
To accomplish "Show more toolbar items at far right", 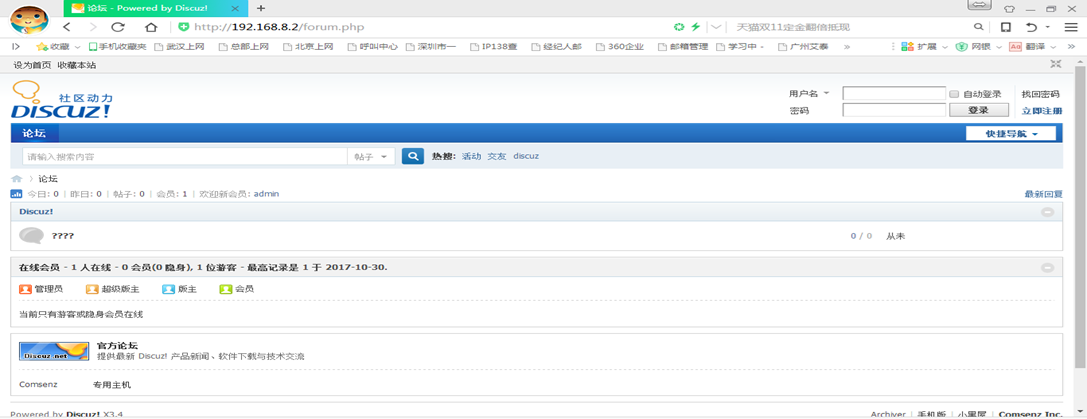I will click(1072, 46).
